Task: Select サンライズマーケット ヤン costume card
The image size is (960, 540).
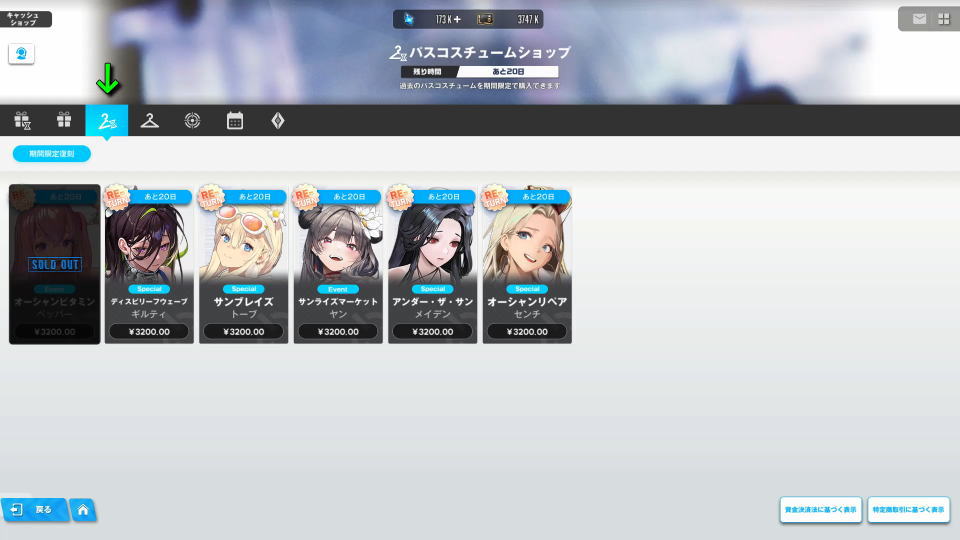Action: point(338,264)
